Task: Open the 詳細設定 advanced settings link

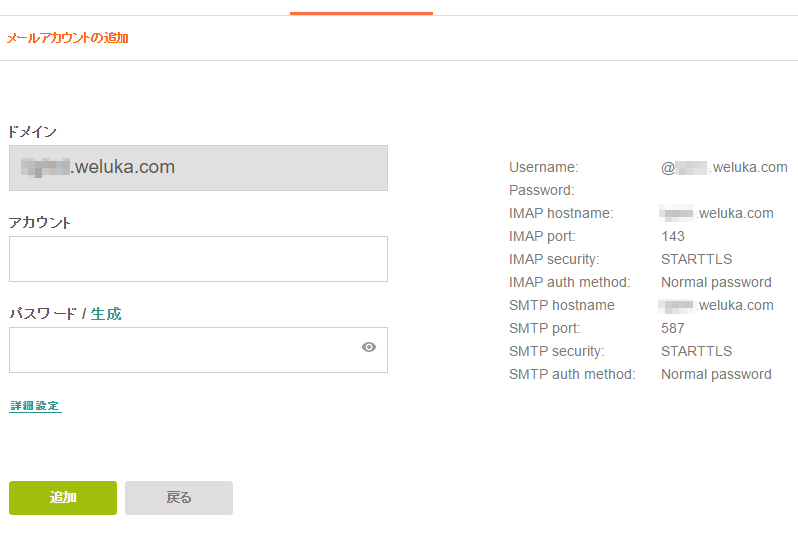Action: [x=35, y=406]
